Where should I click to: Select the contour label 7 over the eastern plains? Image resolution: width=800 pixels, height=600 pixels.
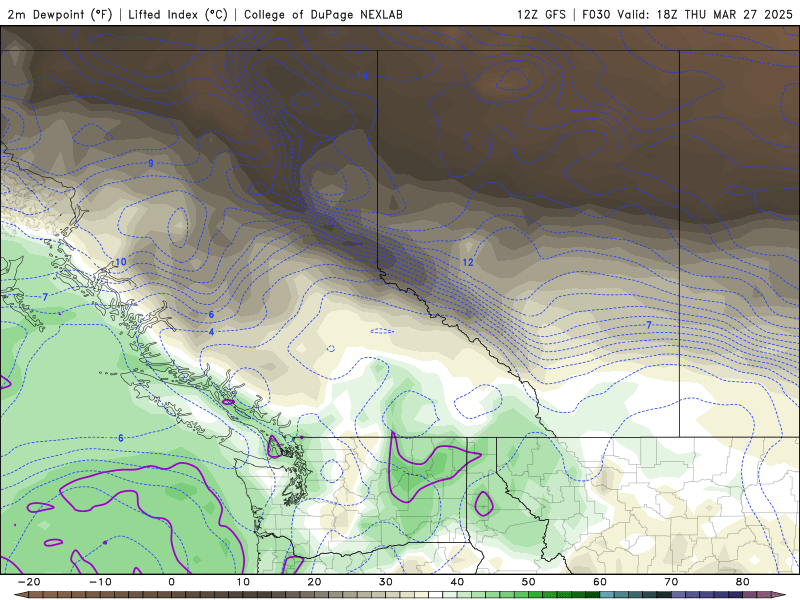coord(649,325)
